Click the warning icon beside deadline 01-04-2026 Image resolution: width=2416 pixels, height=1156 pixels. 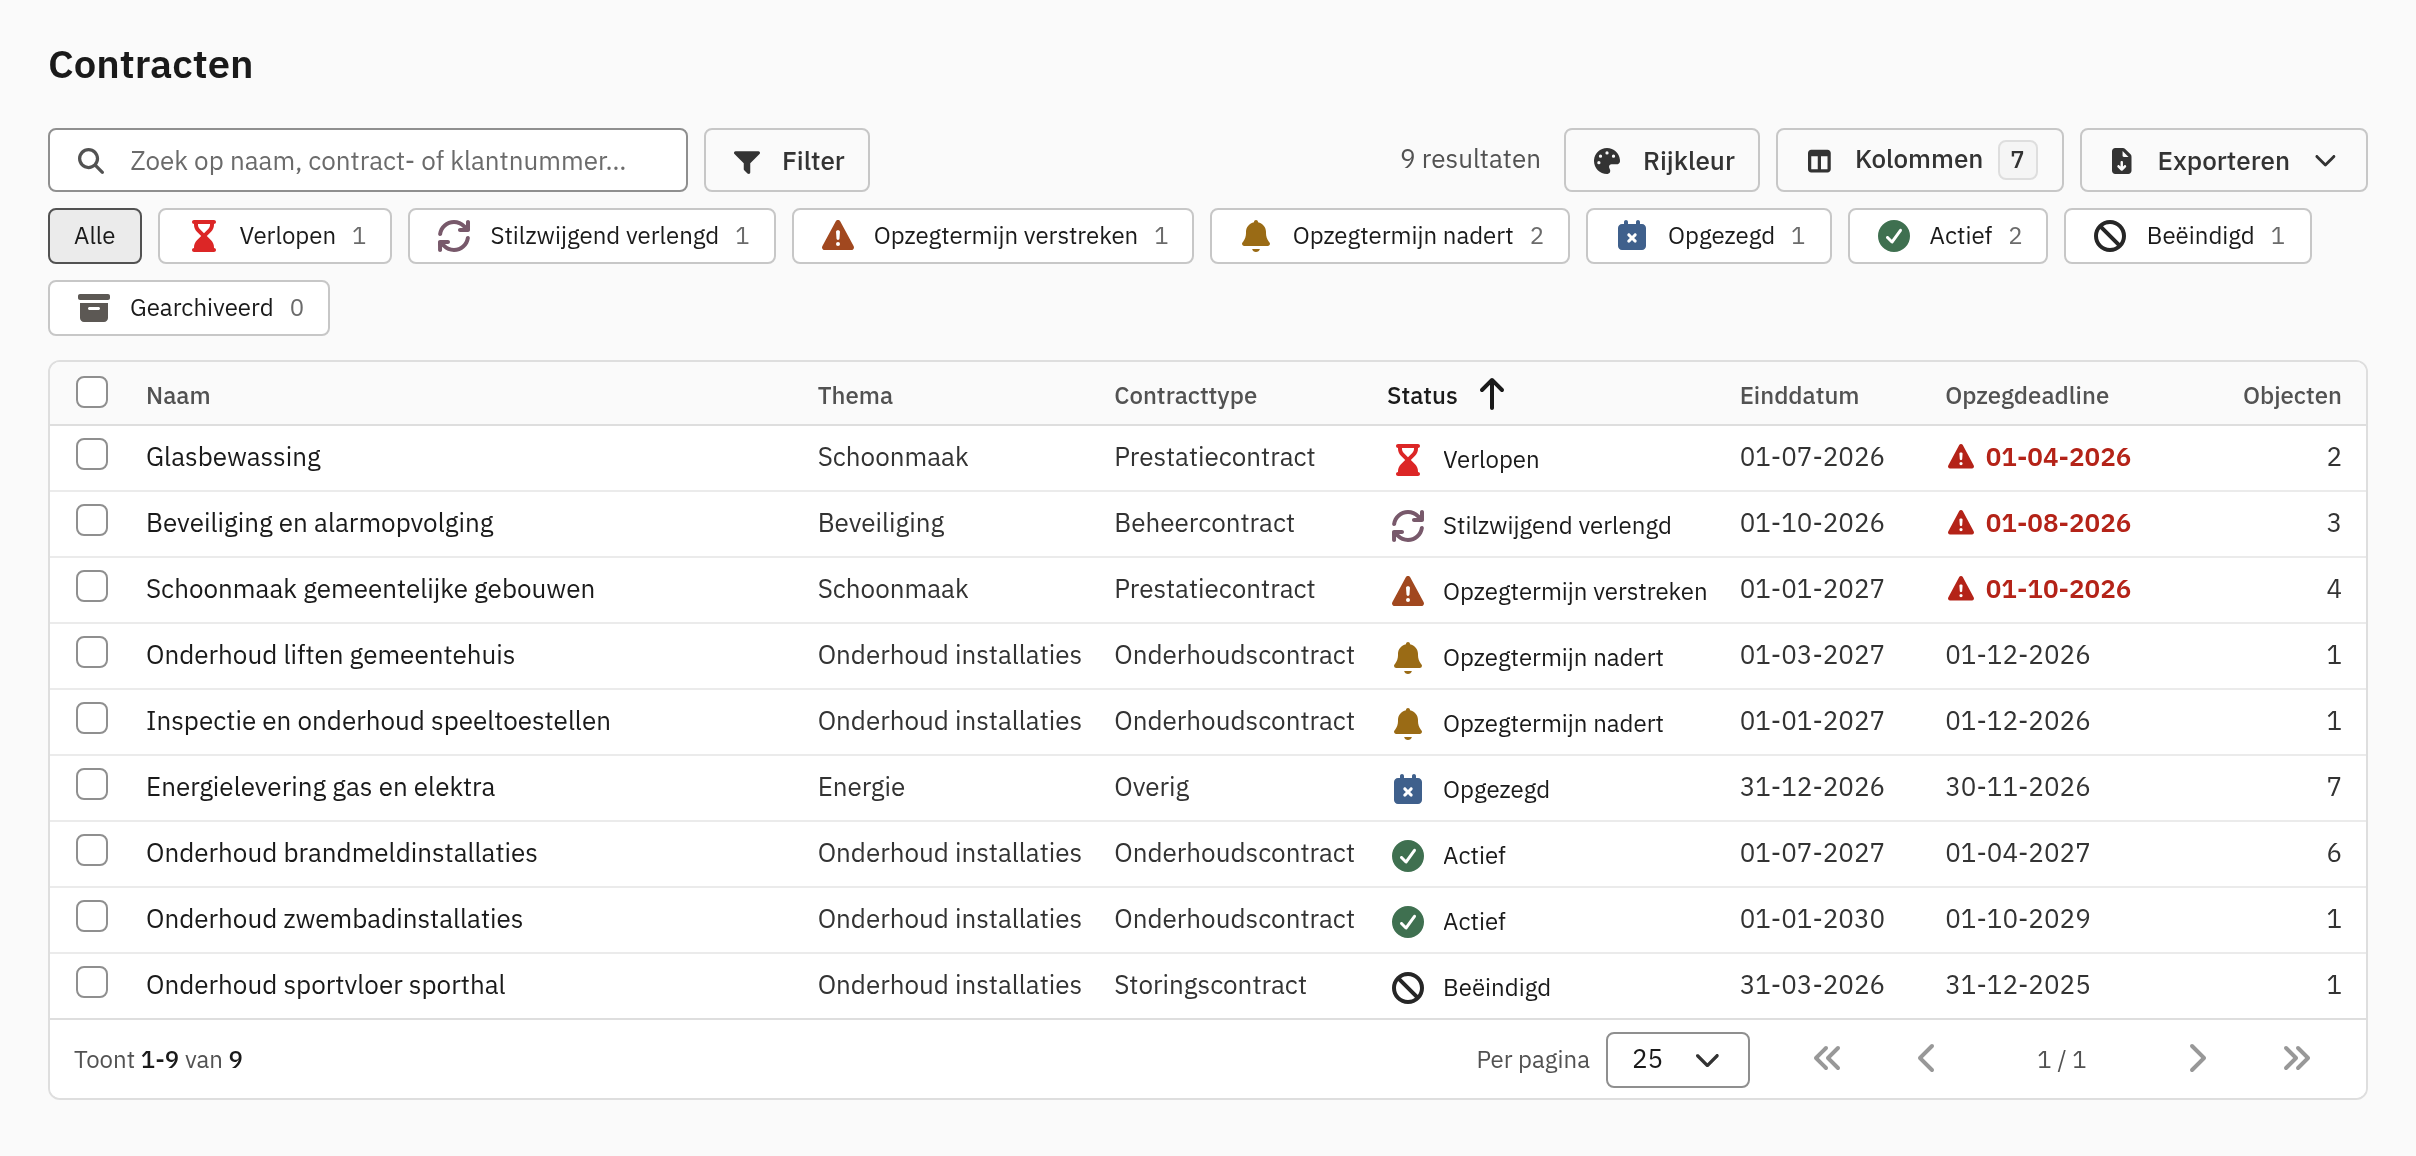(1960, 457)
